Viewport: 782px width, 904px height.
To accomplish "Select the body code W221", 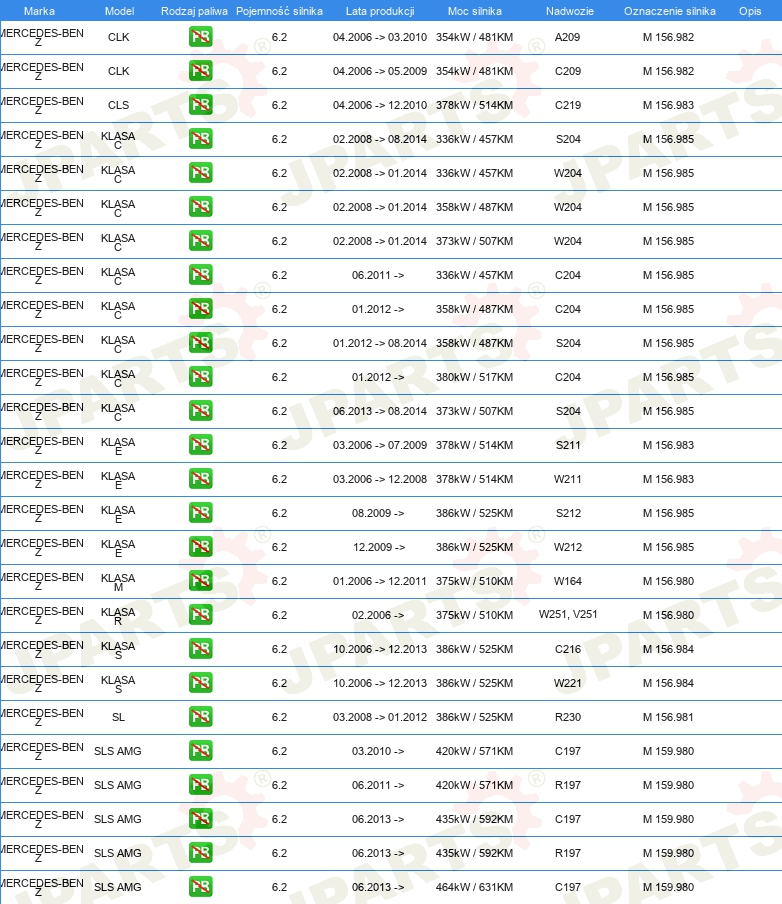I will pos(567,683).
